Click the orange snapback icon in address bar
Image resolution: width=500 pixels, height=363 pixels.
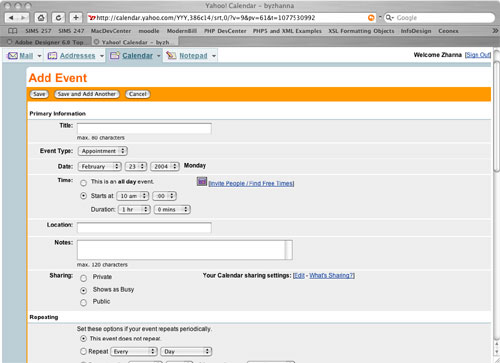(371, 18)
